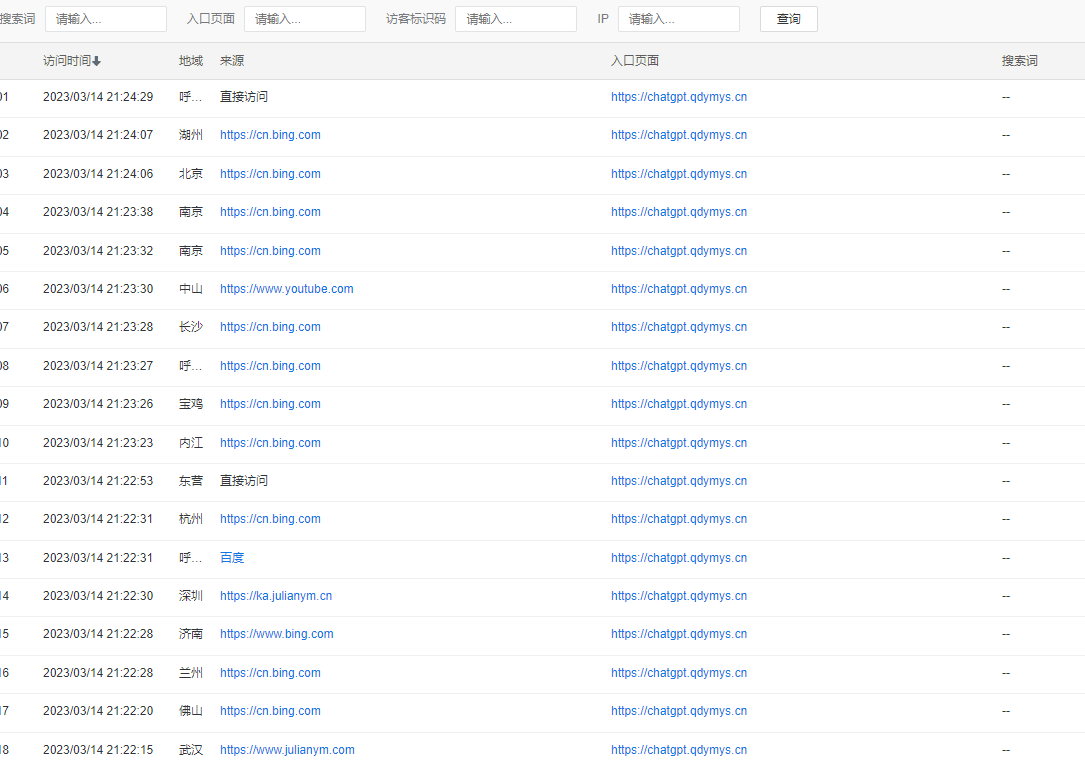Screen dimensions: 1085x764
Task: Open the youtube.com source link
Action: [x=286, y=289]
